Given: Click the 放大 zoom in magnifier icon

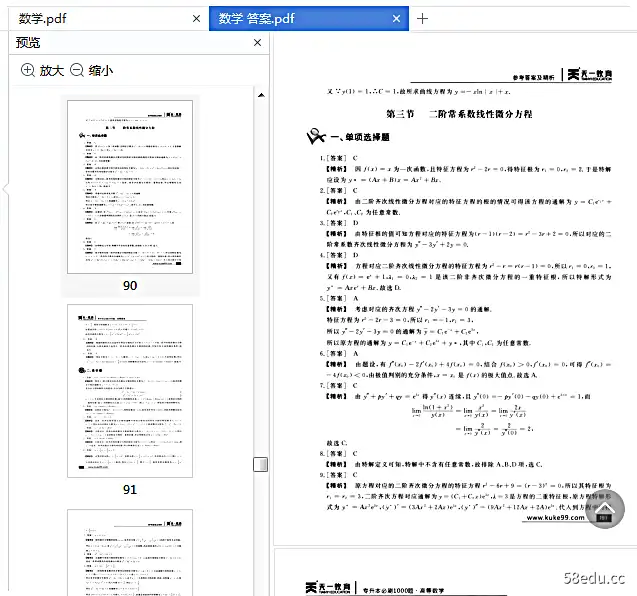Looking at the screenshot, I should [28, 70].
